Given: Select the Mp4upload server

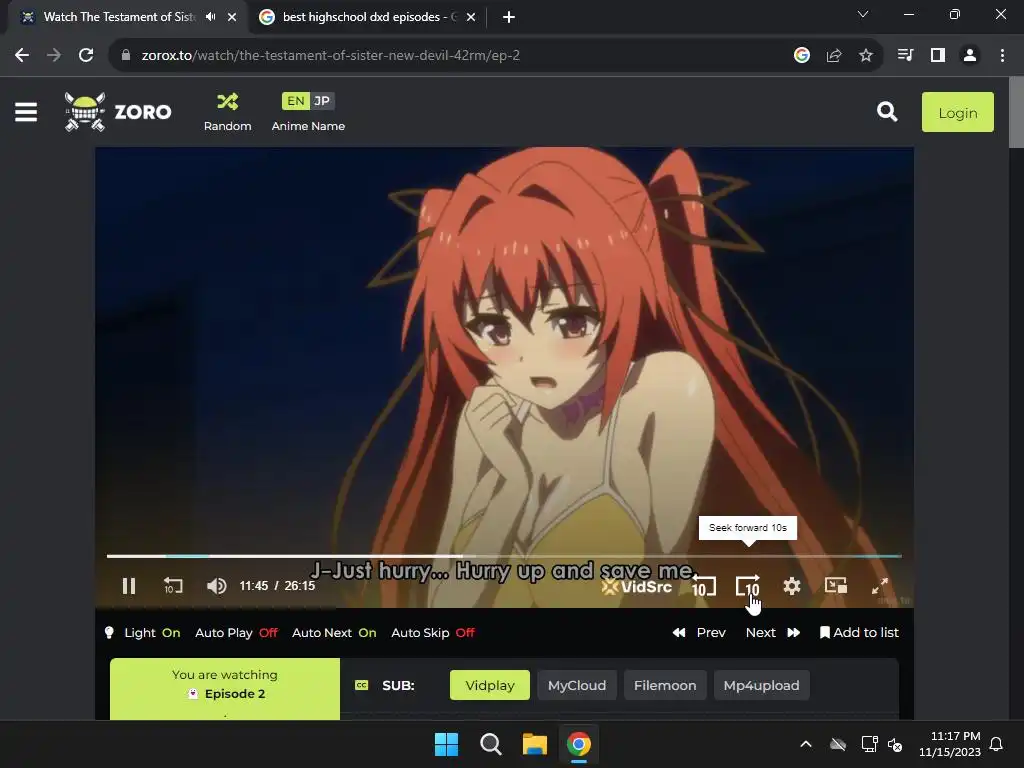Looking at the screenshot, I should (761, 685).
